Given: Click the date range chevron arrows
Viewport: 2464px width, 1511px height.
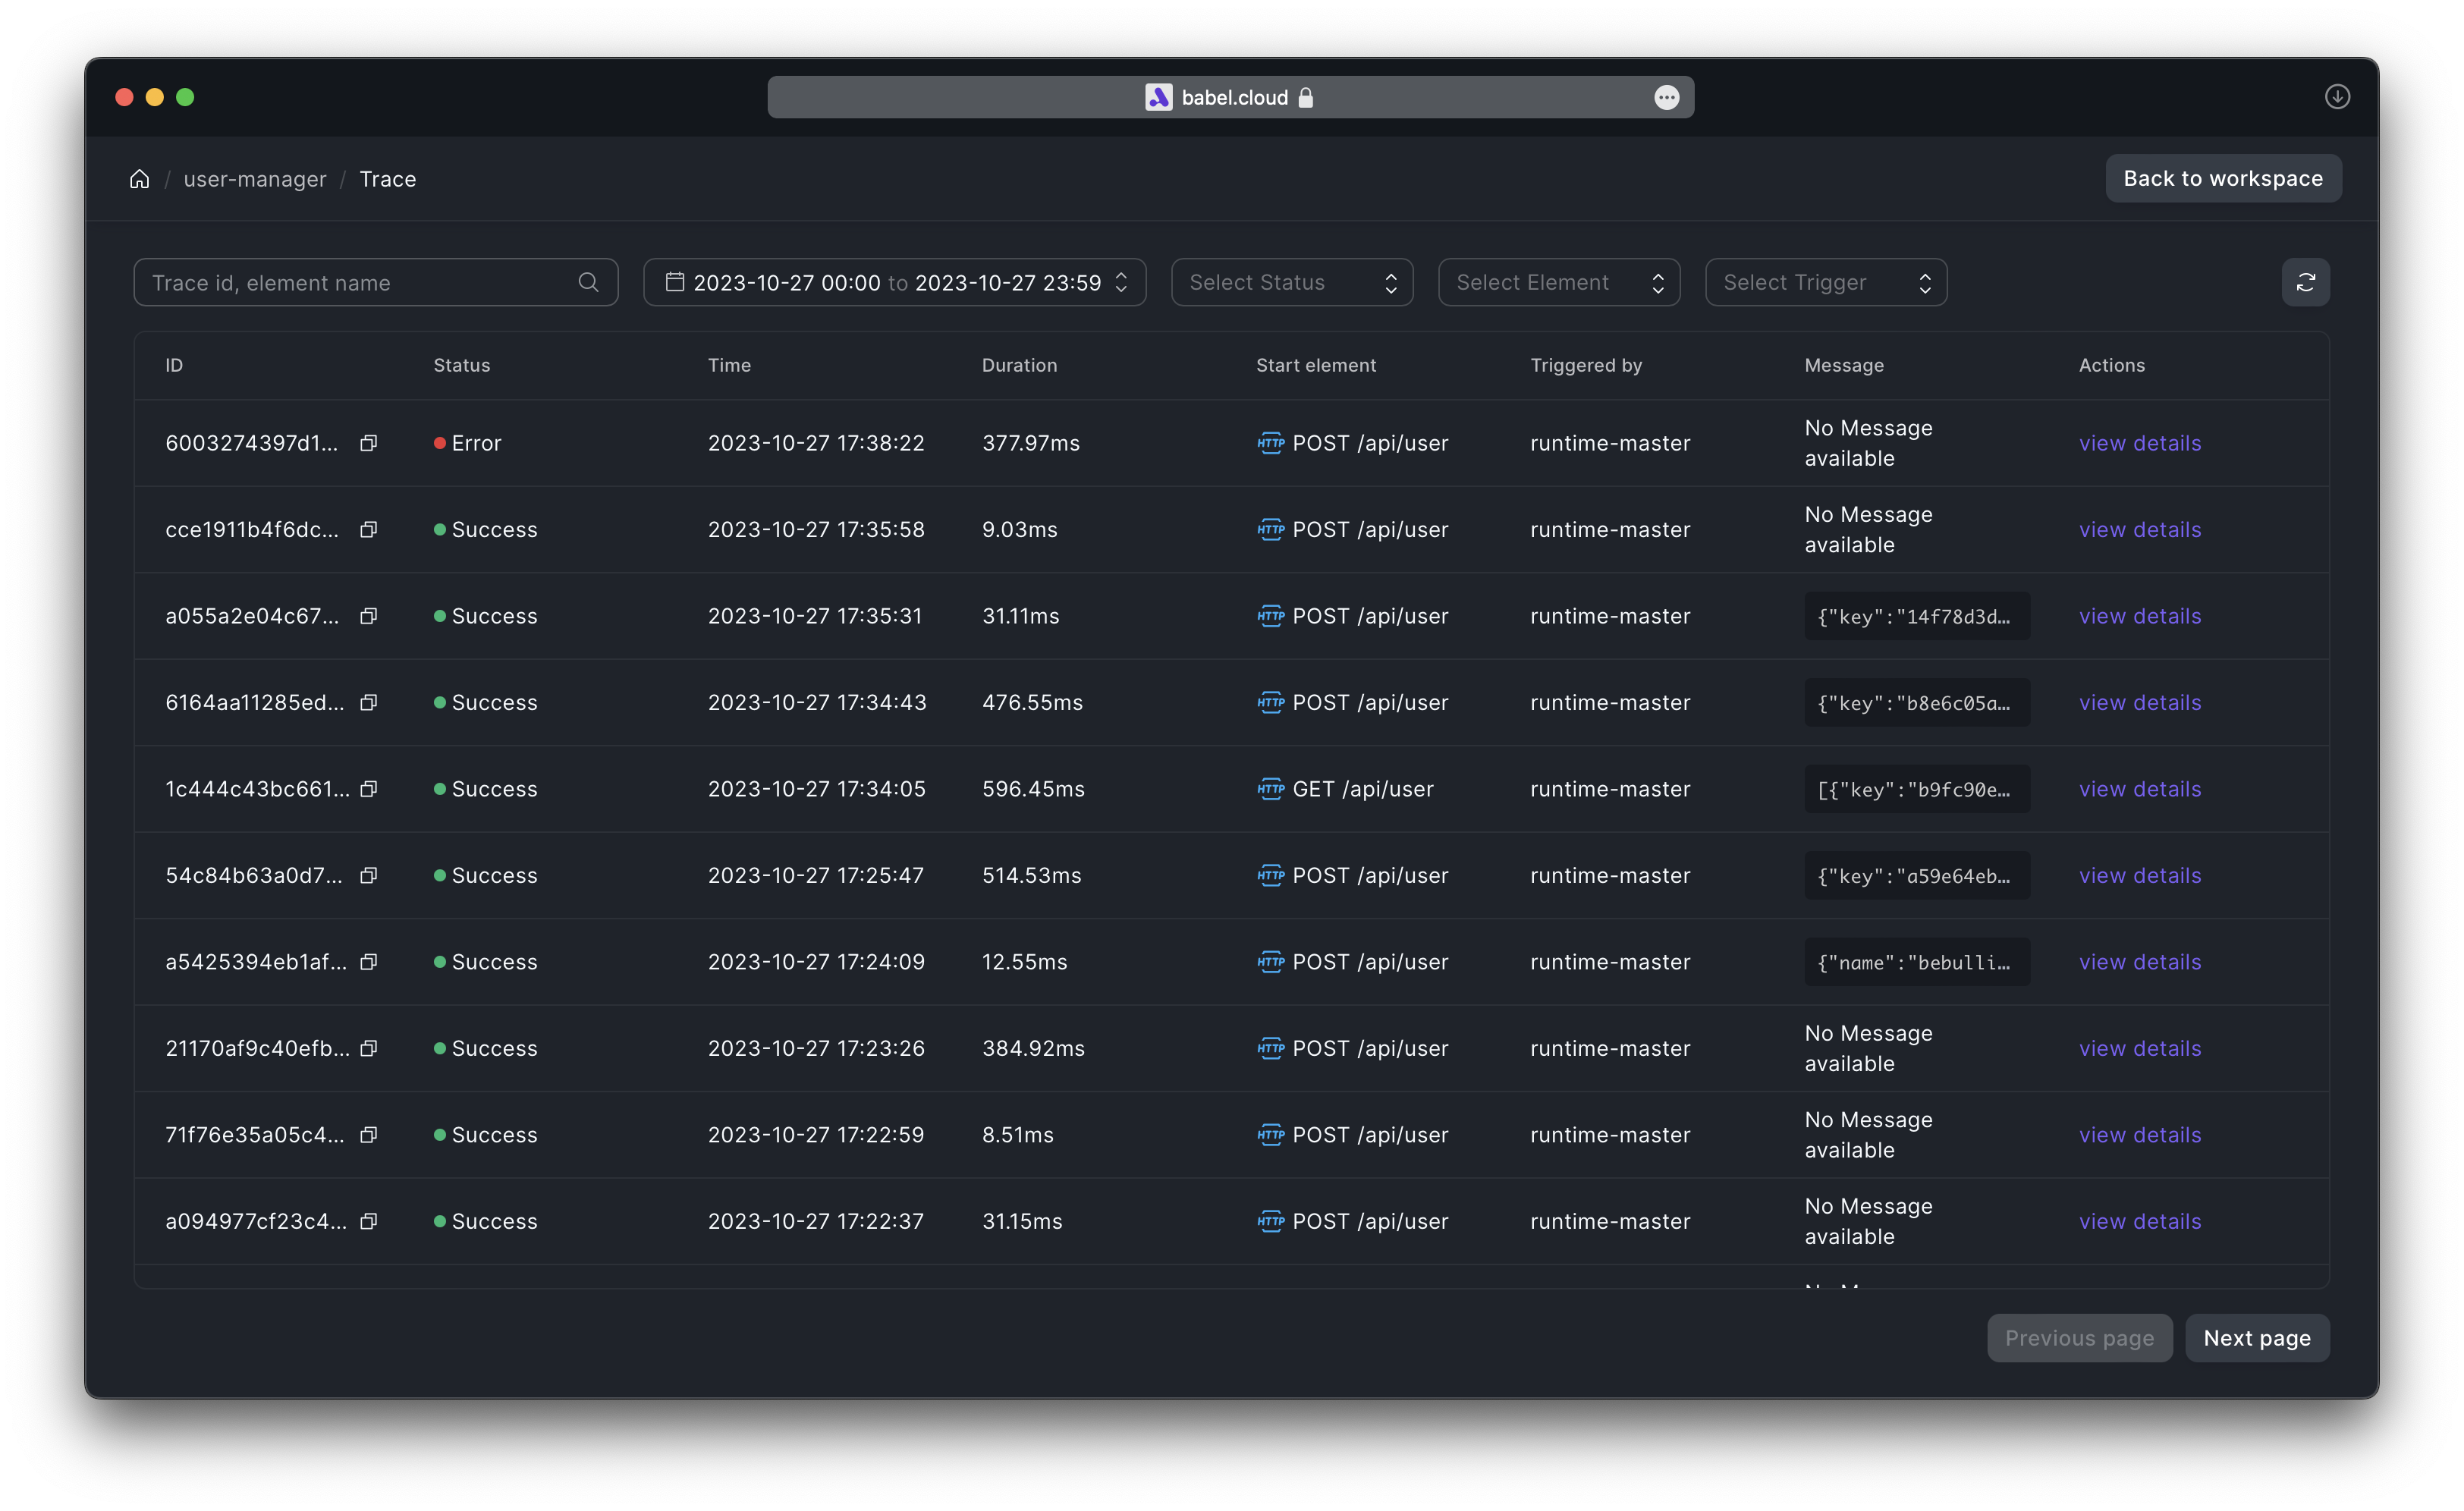Looking at the screenshot, I should pos(1121,283).
